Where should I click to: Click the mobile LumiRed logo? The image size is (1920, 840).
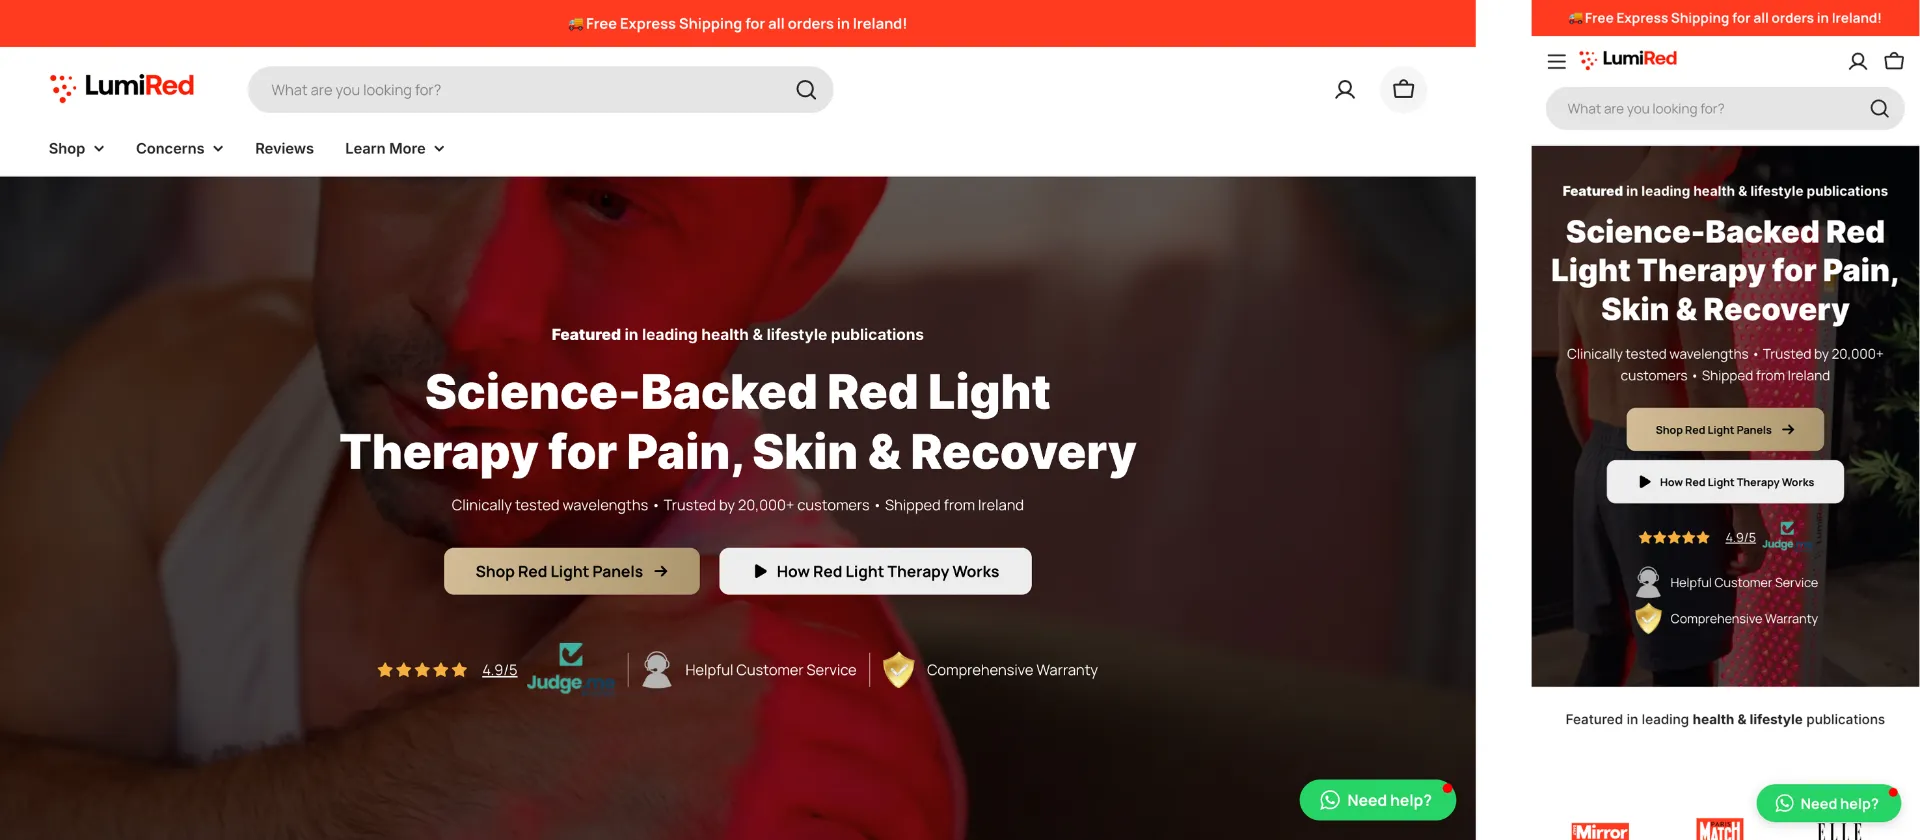click(1627, 60)
